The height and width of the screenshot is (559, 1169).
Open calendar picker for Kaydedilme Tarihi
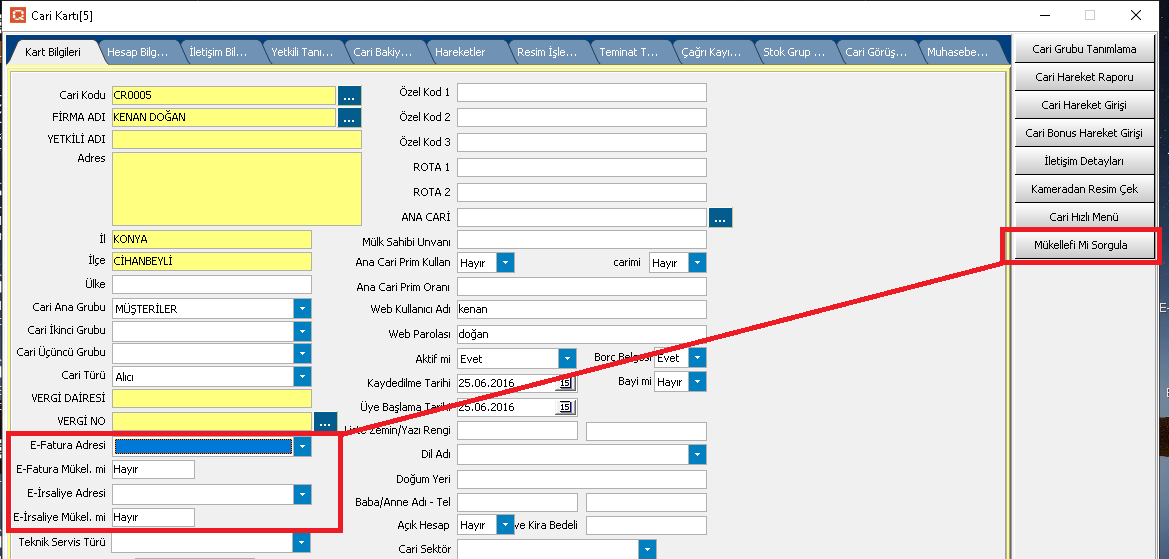[565, 383]
